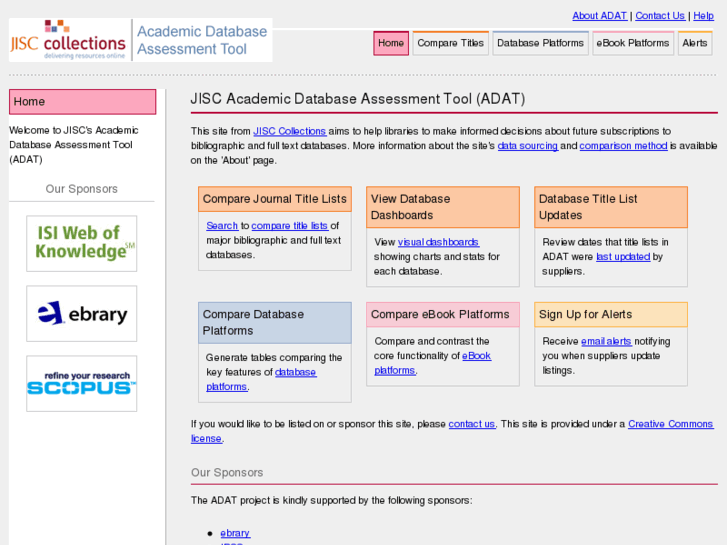The height and width of the screenshot is (545, 727).
Task: Click the Compare Journal Title Lists card header
Action: pyautogui.click(x=275, y=199)
